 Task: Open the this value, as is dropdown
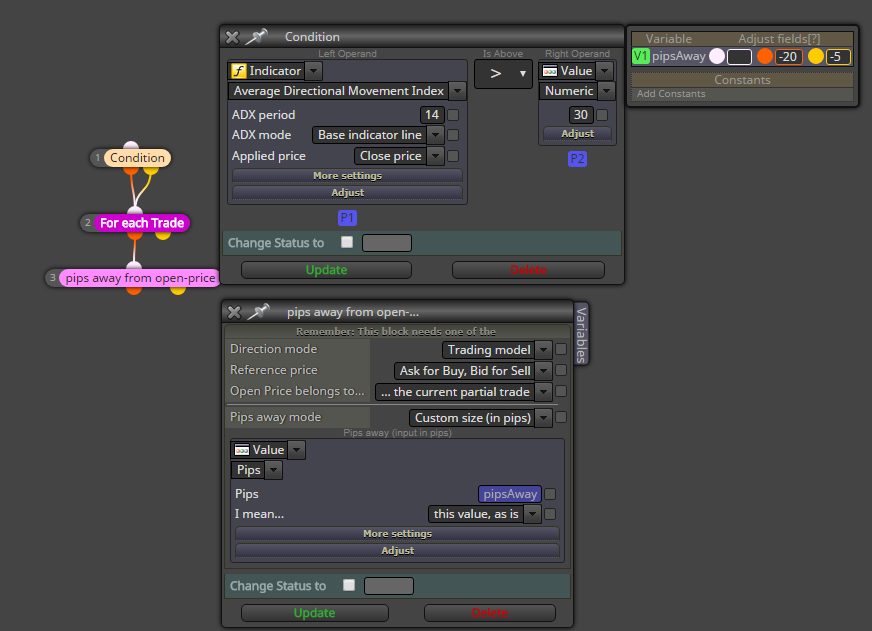[x=533, y=514]
